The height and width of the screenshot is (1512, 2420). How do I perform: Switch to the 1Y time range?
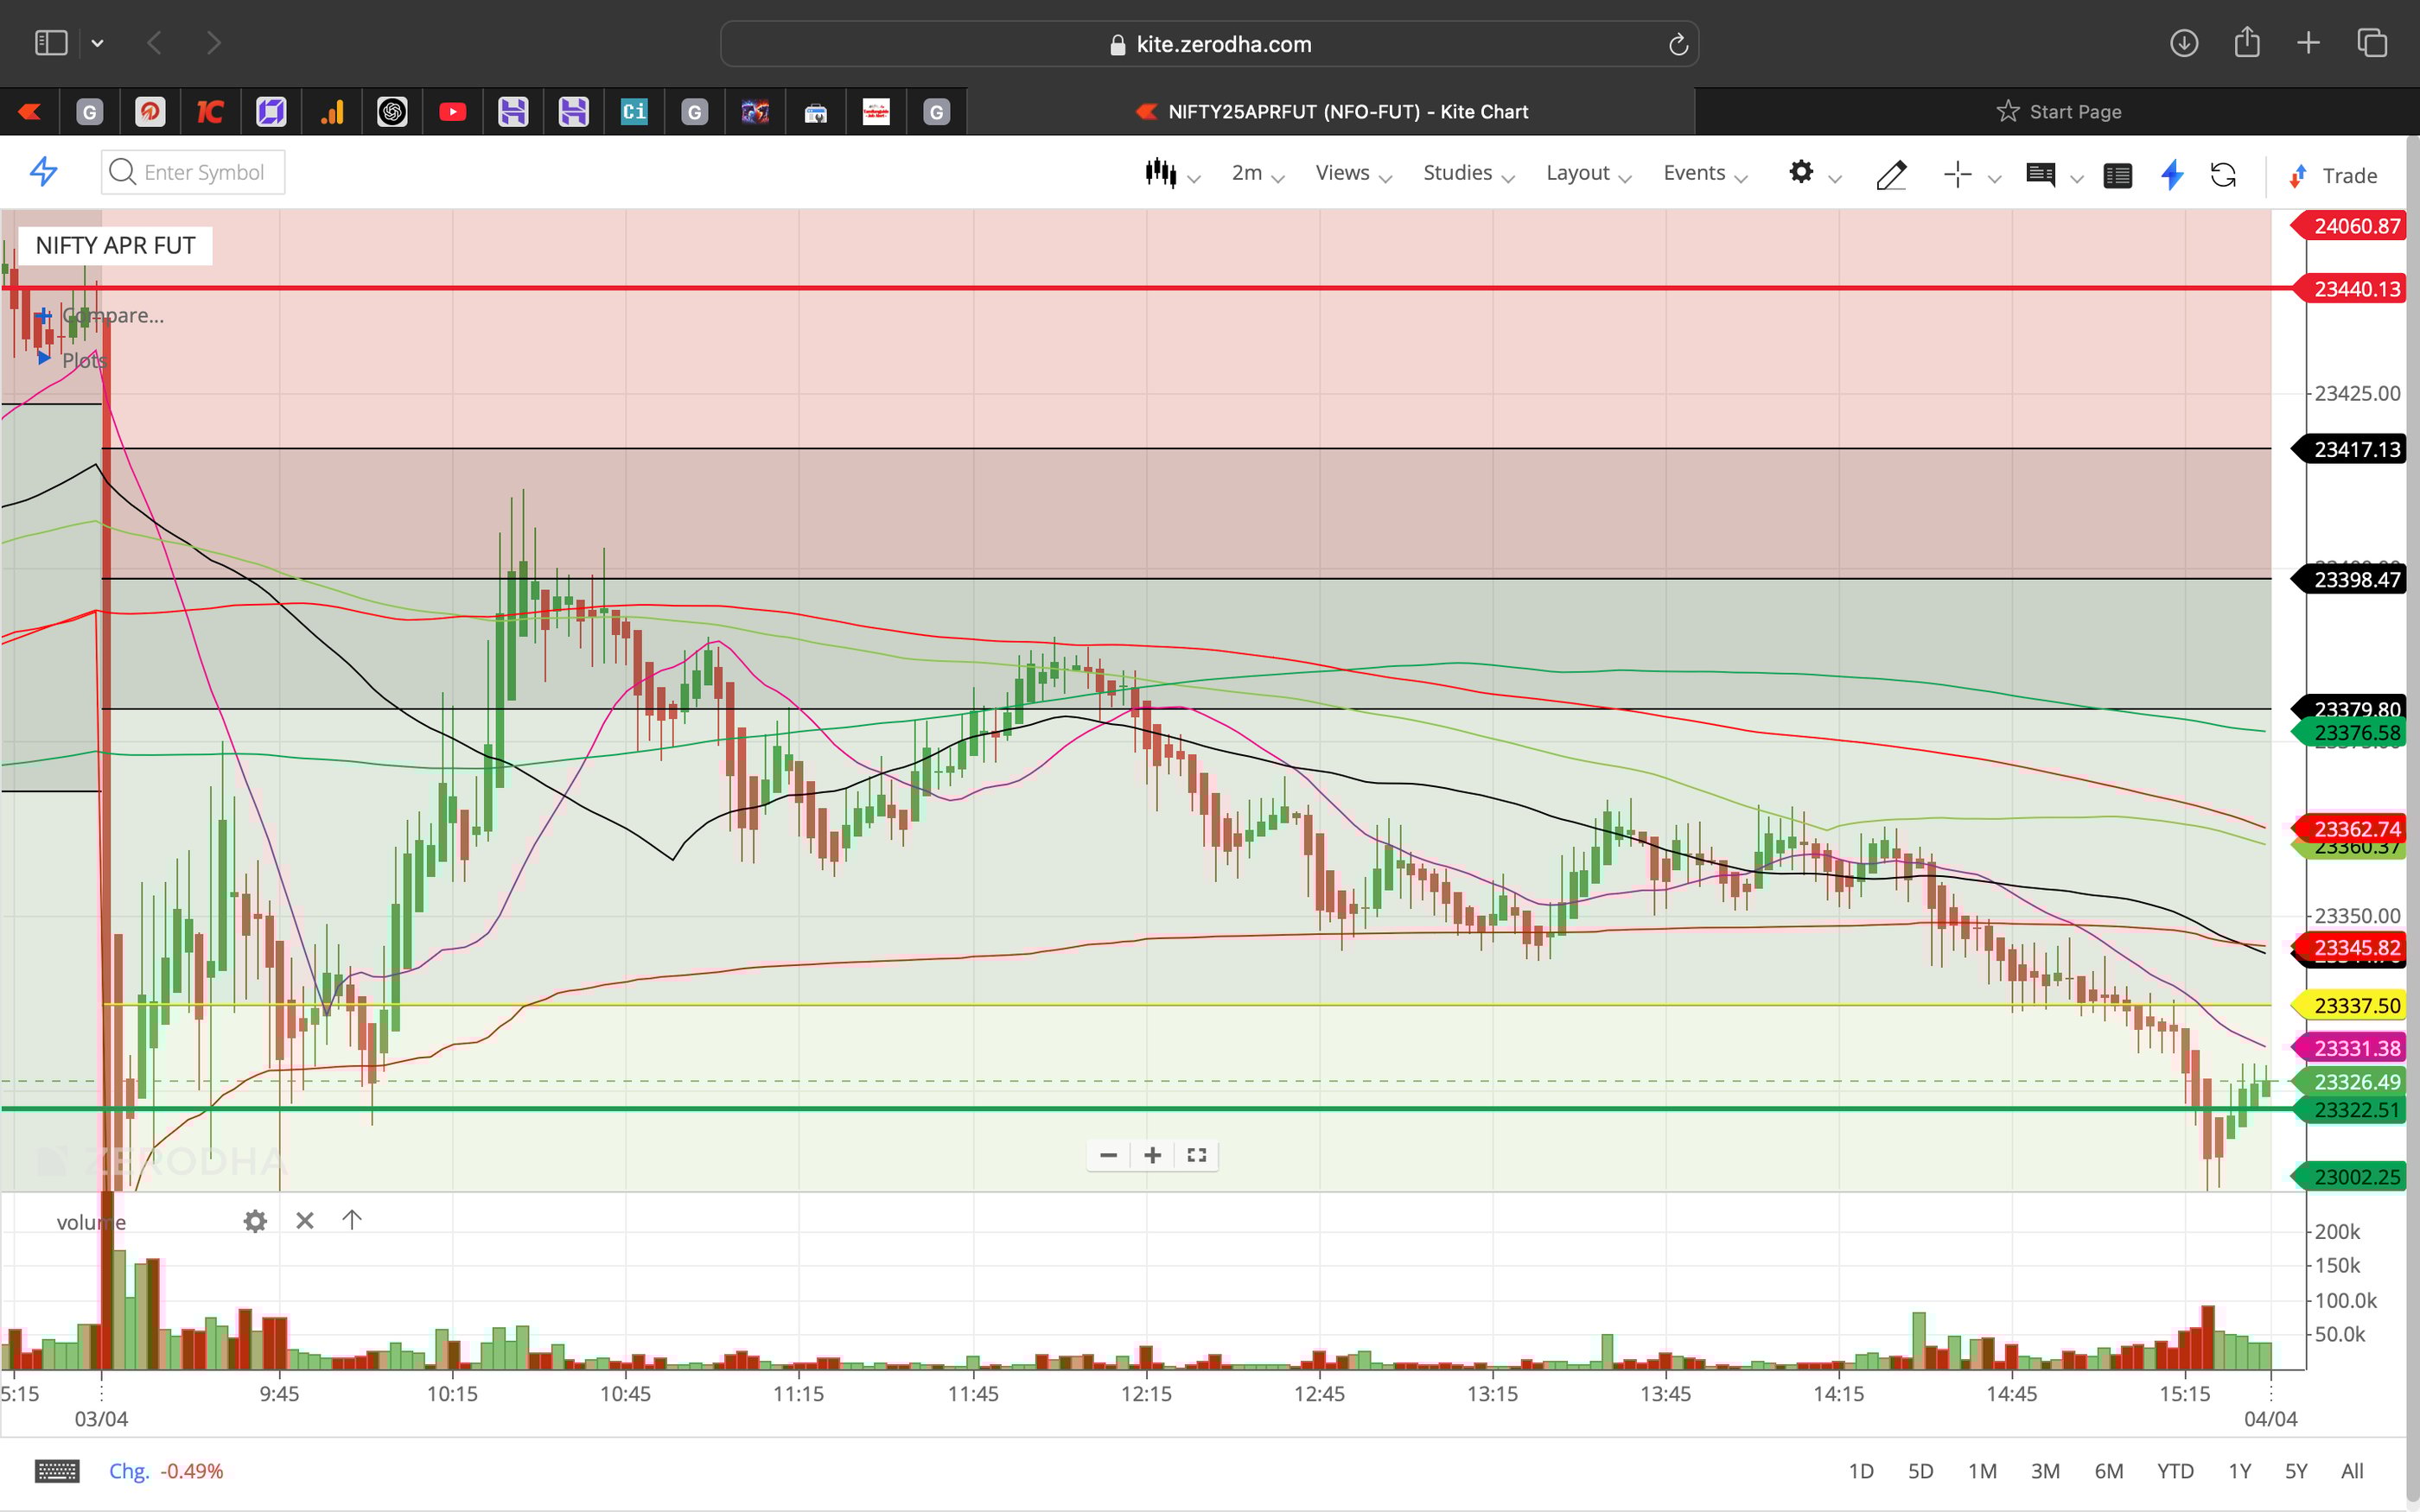coord(2240,1470)
